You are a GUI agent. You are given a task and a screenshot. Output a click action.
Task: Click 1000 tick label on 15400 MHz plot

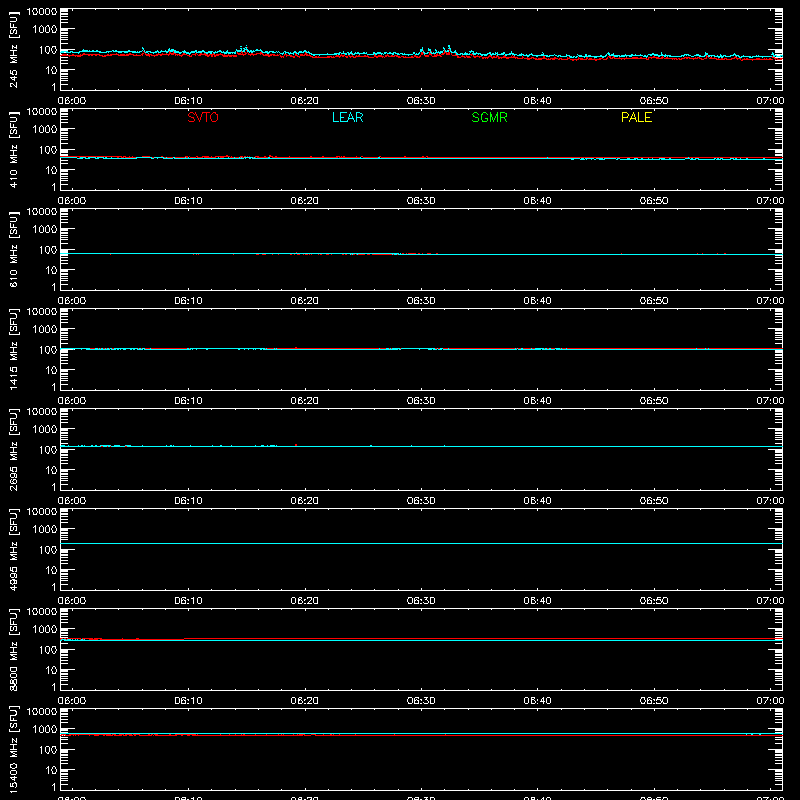click(x=45, y=730)
